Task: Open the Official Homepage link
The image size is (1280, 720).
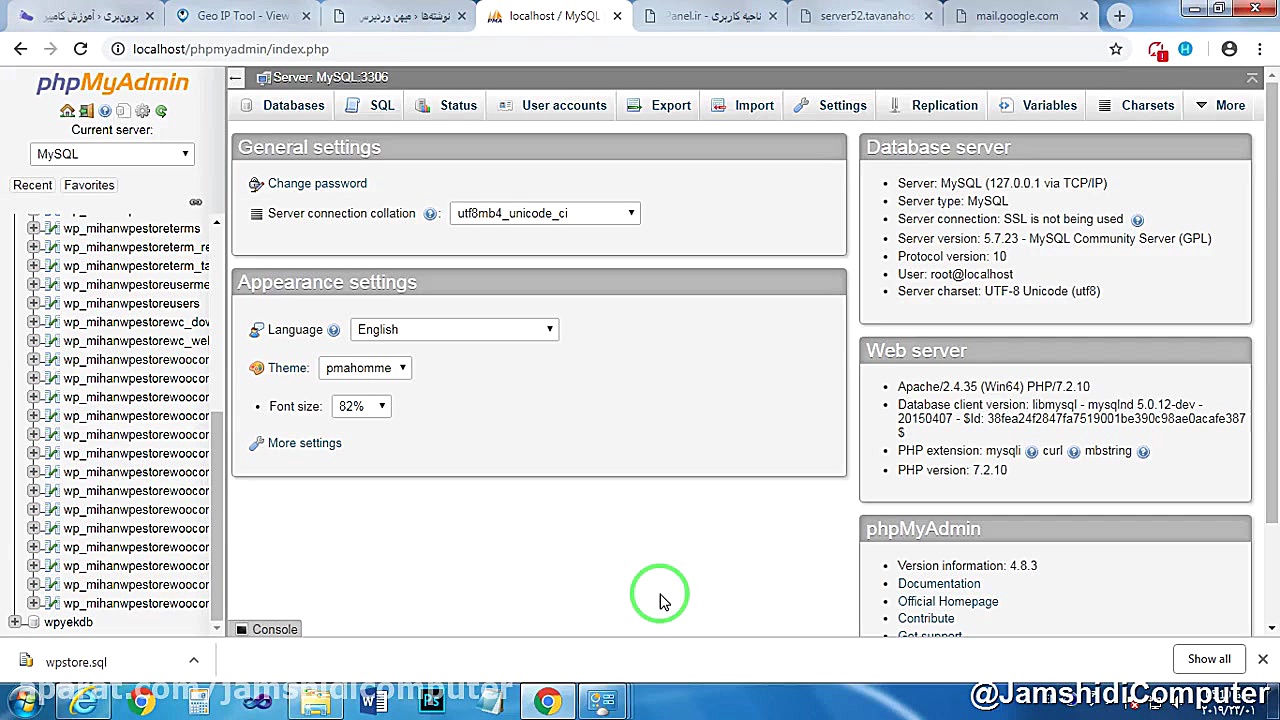Action: pos(948,602)
